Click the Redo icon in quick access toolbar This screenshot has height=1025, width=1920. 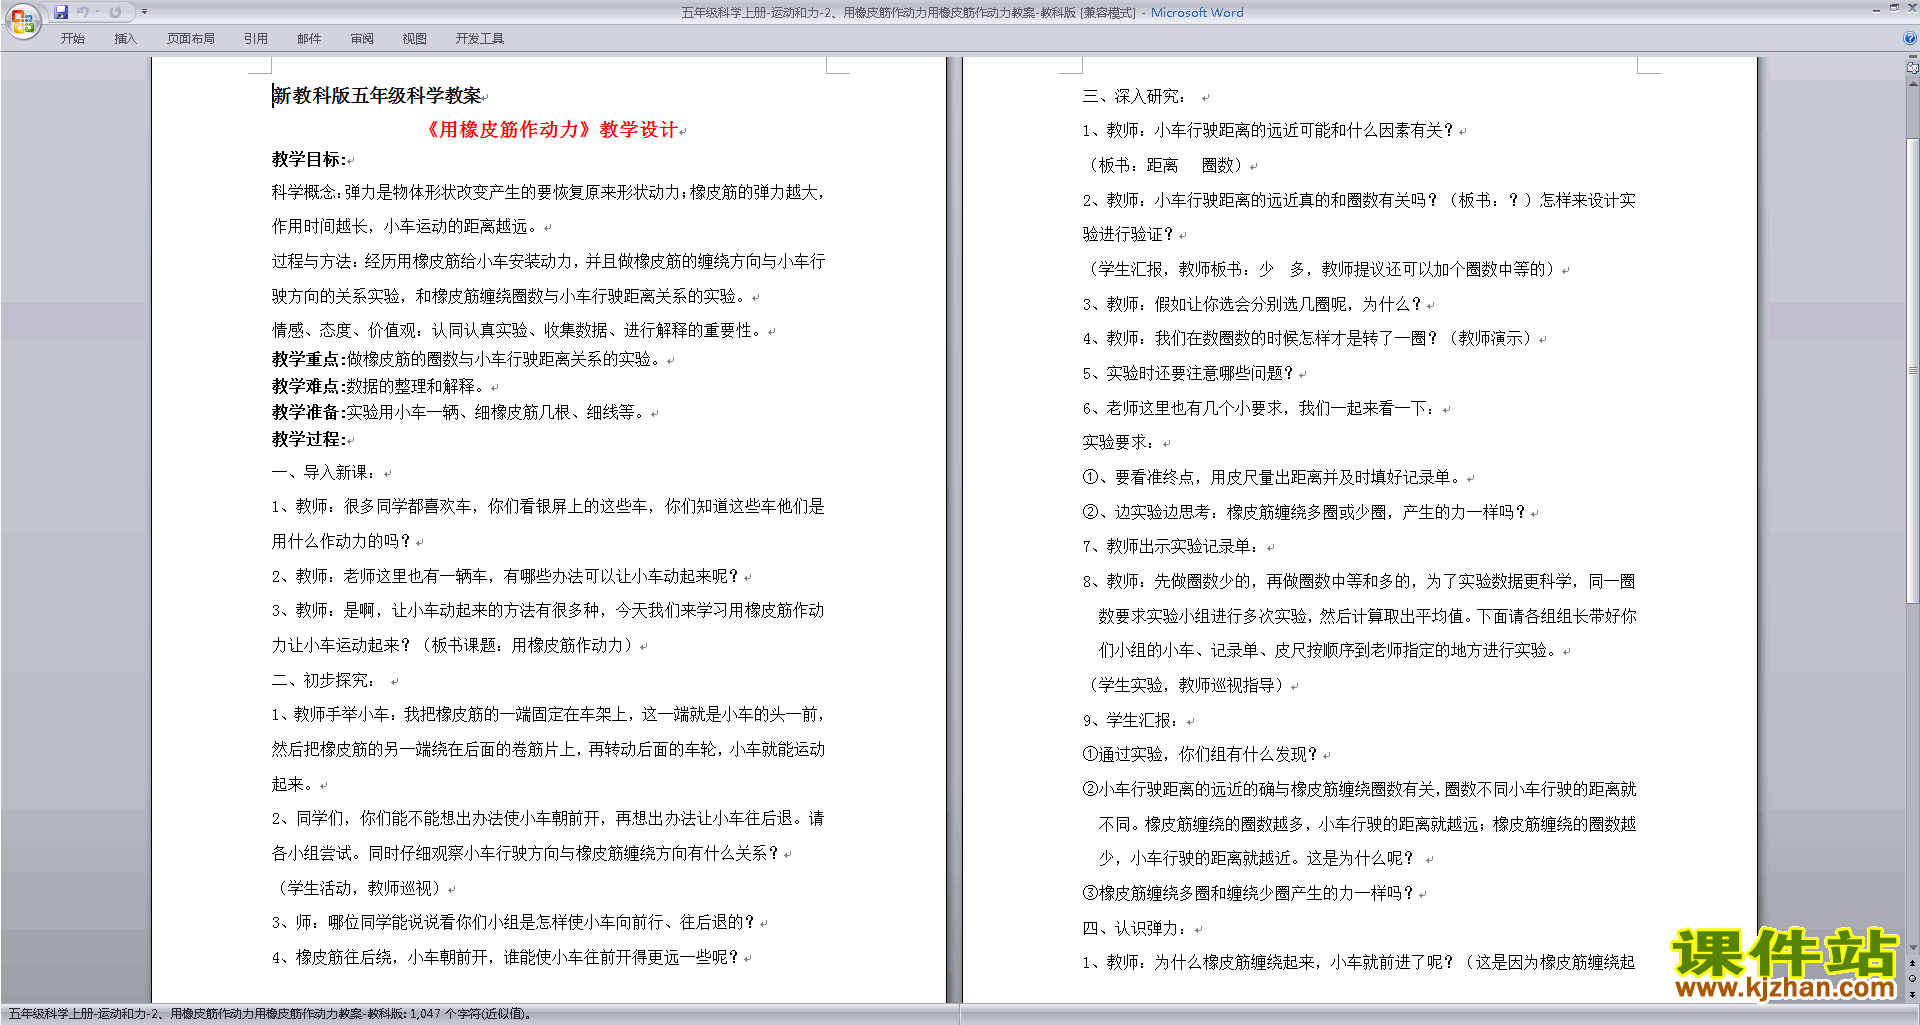[x=115, y=12]
